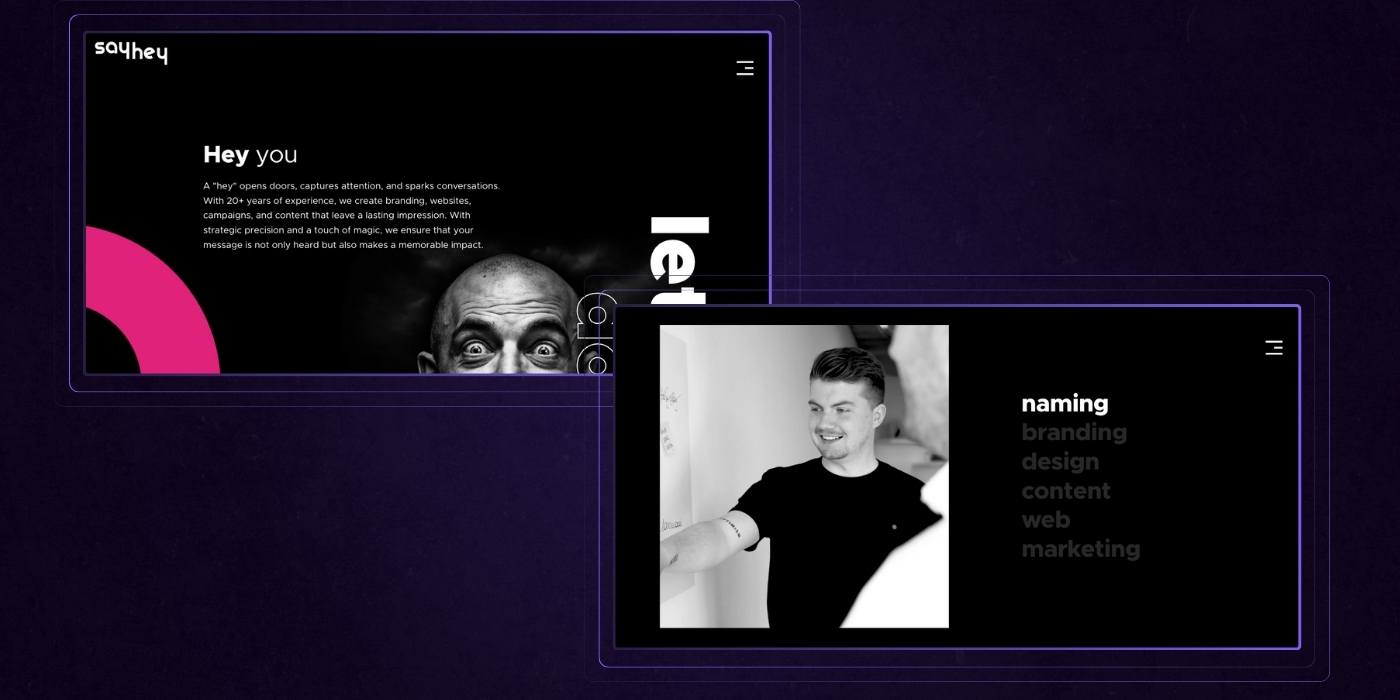1400x700 pixels.
Task: Click the intro paragraph starting with A "hey" opens doors
Action: pos(351,215)
